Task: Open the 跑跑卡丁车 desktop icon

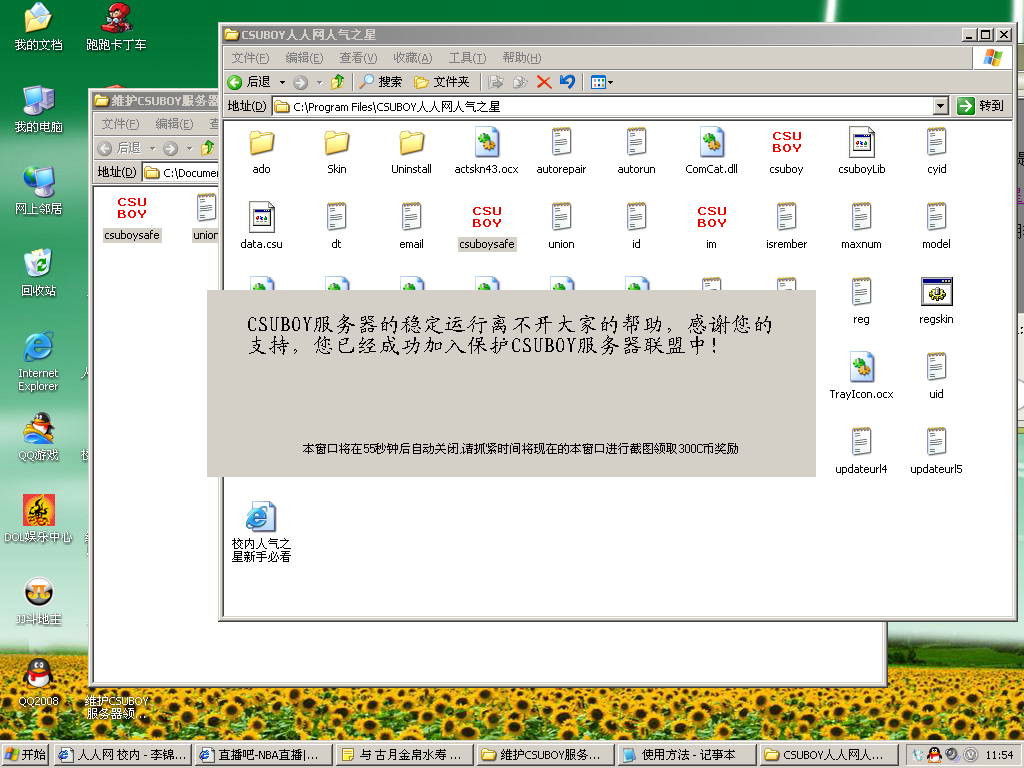Action: (116, 27)
